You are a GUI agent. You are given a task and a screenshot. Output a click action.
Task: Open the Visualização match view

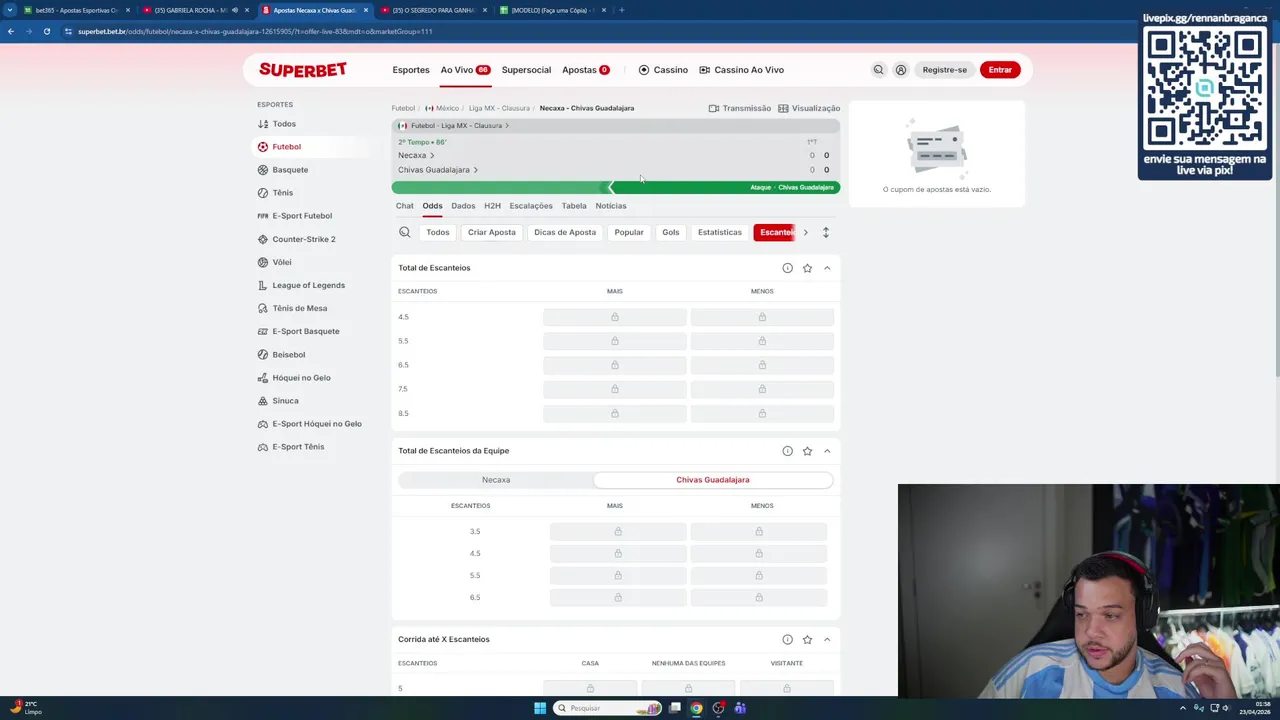[809, 108]
